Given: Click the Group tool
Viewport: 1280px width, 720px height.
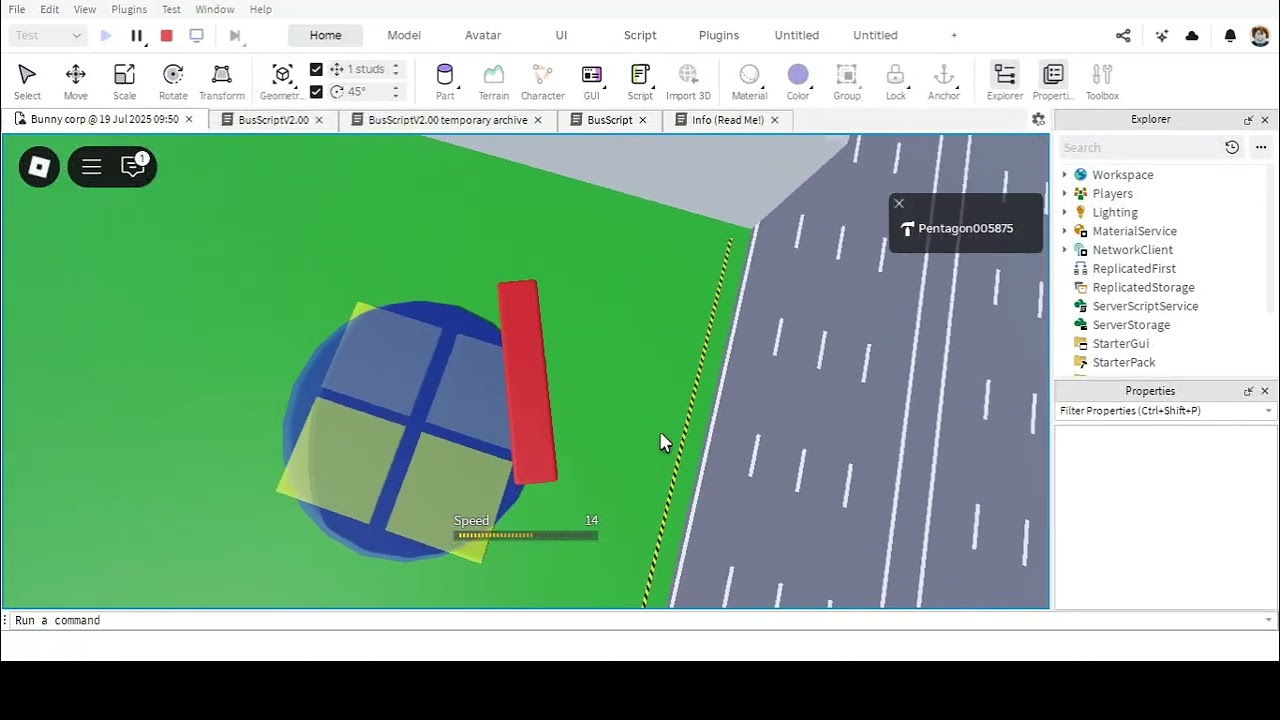Looking at the screenshot, I should point(847,82).
